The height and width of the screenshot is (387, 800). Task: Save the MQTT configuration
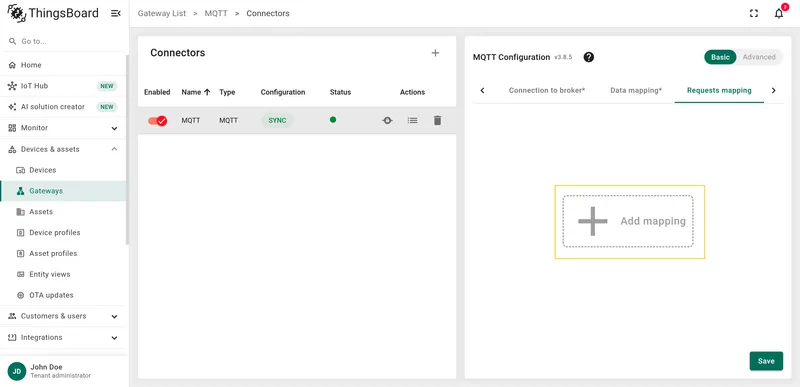click(x=766, y=361)
